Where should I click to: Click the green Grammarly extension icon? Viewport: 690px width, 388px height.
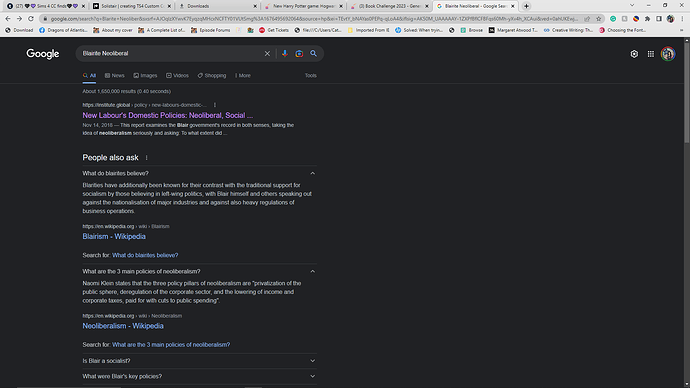[613, 19]
